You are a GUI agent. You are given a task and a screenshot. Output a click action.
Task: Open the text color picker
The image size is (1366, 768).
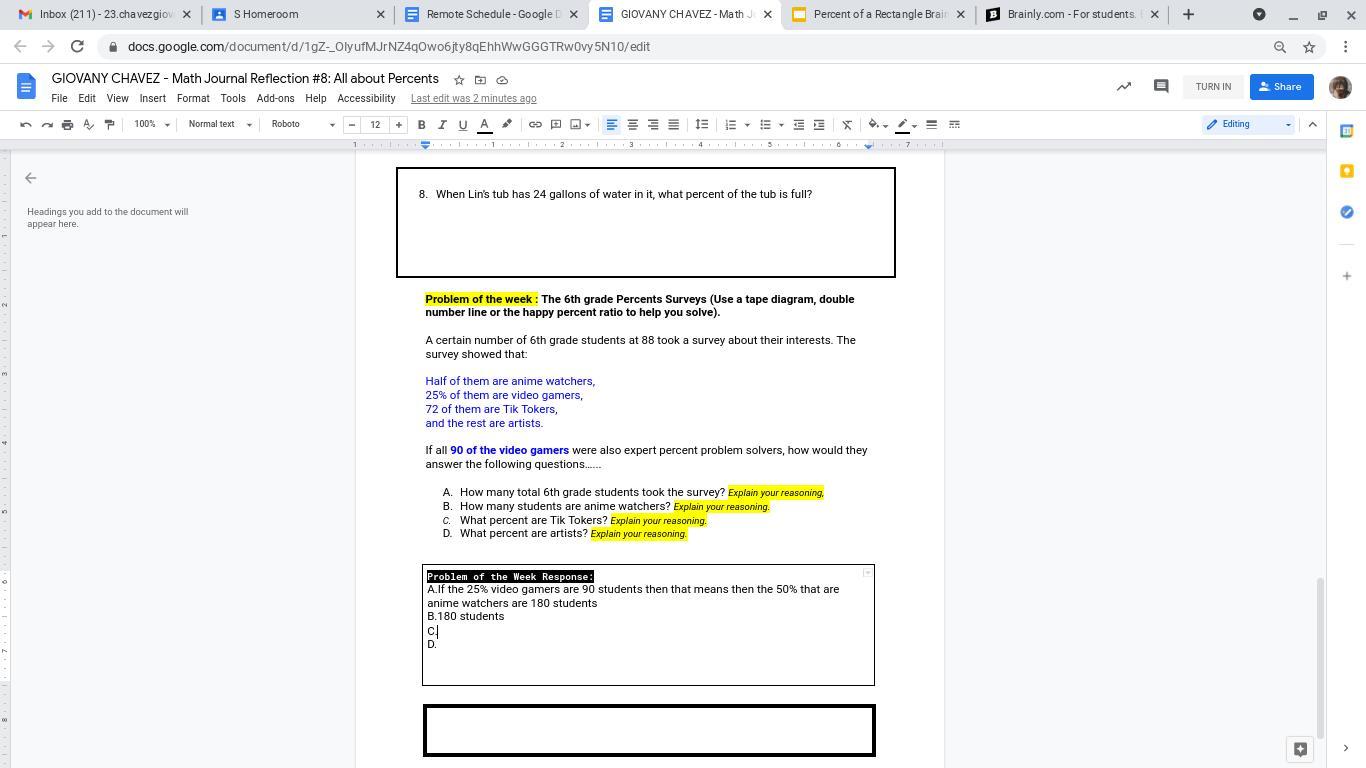(x=484, y=125)
